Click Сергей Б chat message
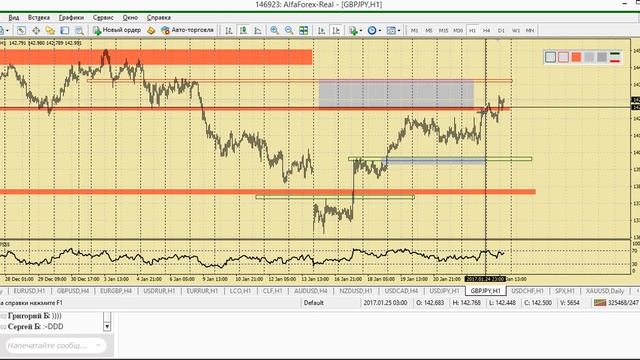This screenshot has width=640, height=360. click(36, 327)
